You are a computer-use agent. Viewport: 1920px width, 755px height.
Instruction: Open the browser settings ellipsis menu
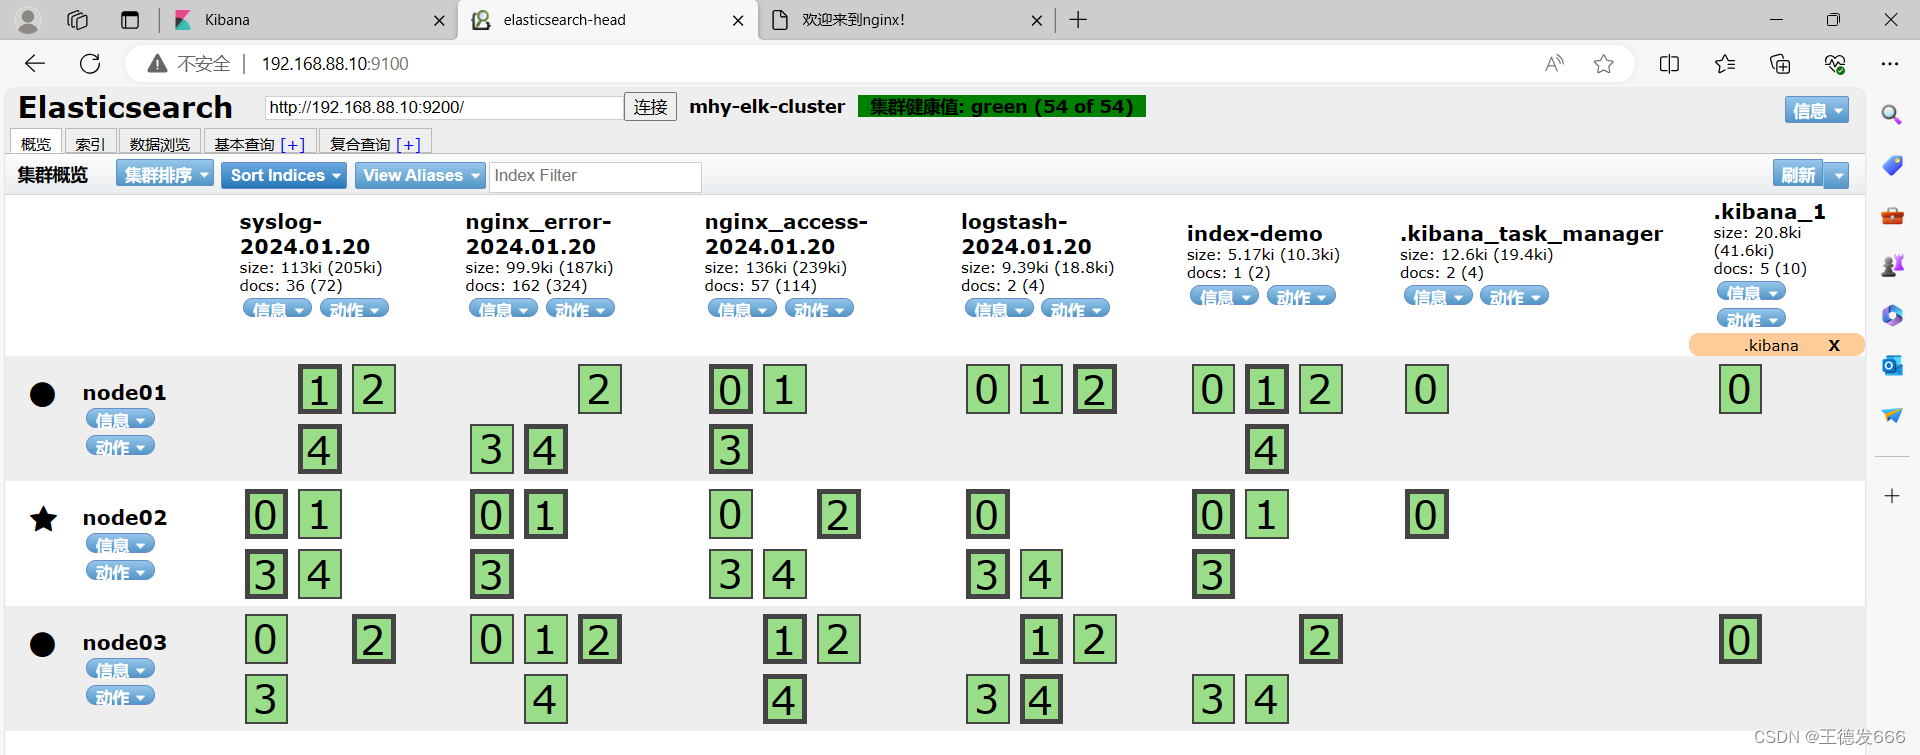click(x=1889, y=64)
